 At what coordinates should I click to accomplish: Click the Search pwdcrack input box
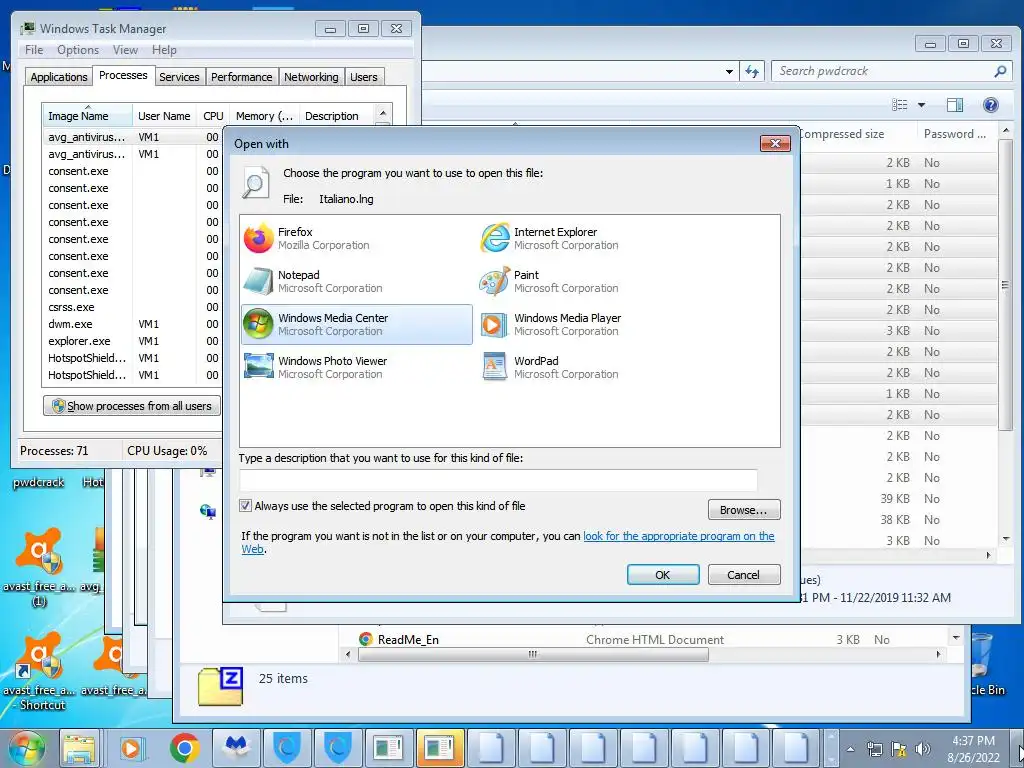884,71
